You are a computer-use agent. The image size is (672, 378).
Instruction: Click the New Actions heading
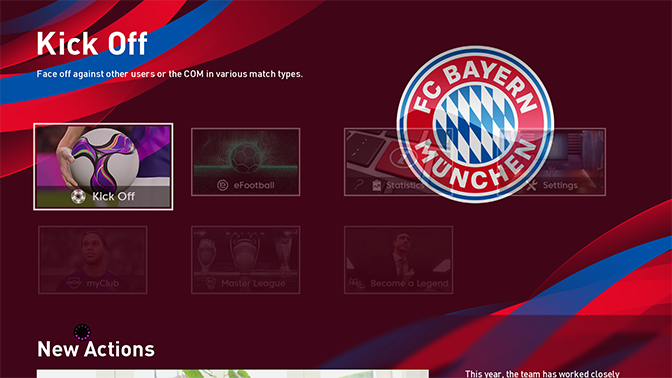(x=96, y=349)
